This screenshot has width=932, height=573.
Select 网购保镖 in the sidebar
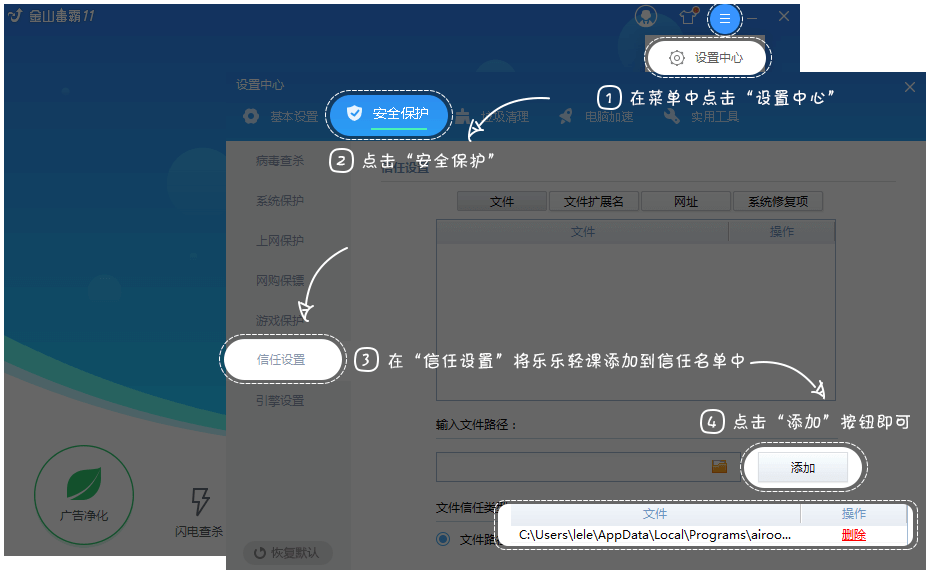(x=280, y=281)
